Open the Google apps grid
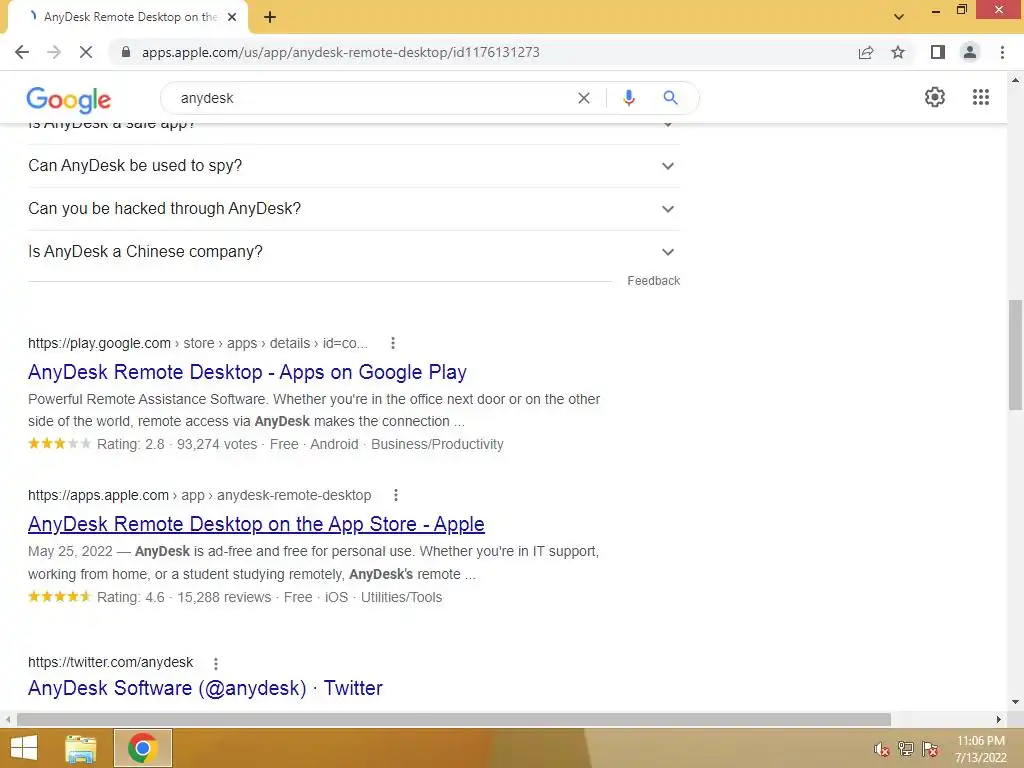This screenshot has width=1024, height=768. 980,97
